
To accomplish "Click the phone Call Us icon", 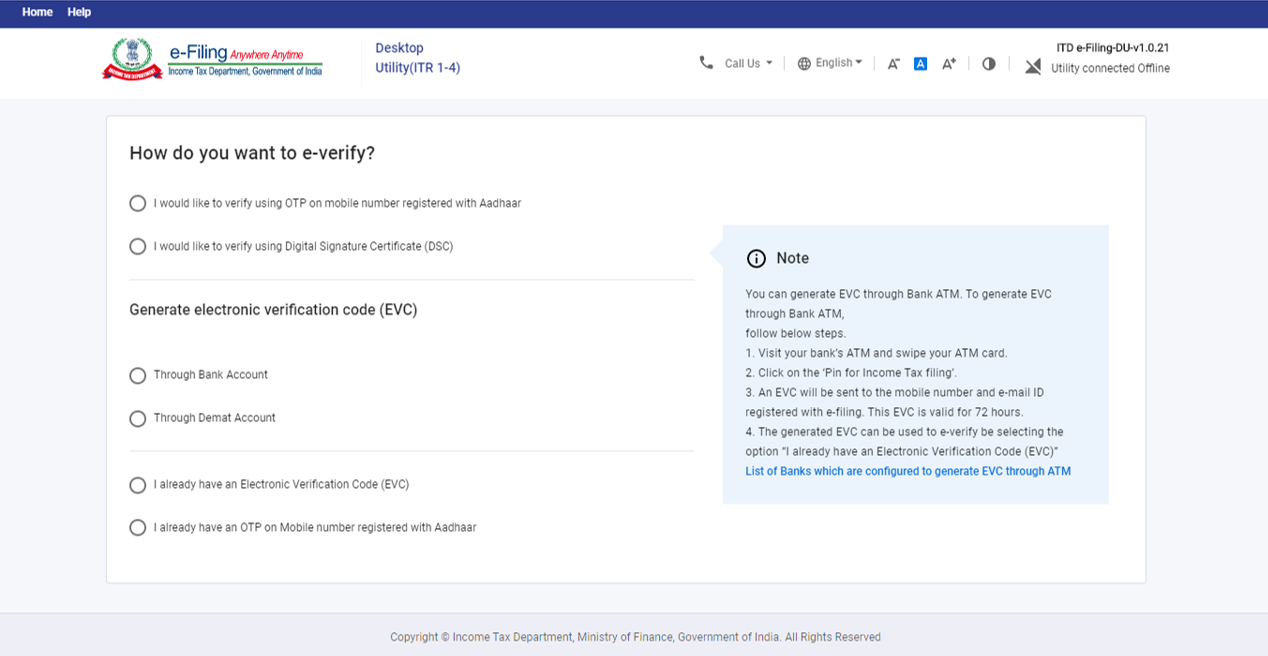I will pos(706,63).
